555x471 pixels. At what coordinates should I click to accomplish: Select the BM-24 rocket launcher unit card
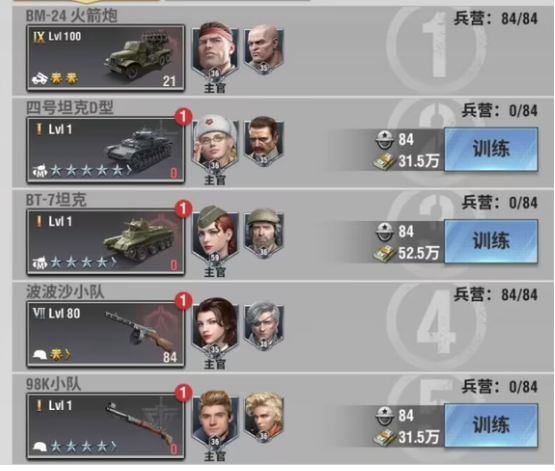click(105, 58)
